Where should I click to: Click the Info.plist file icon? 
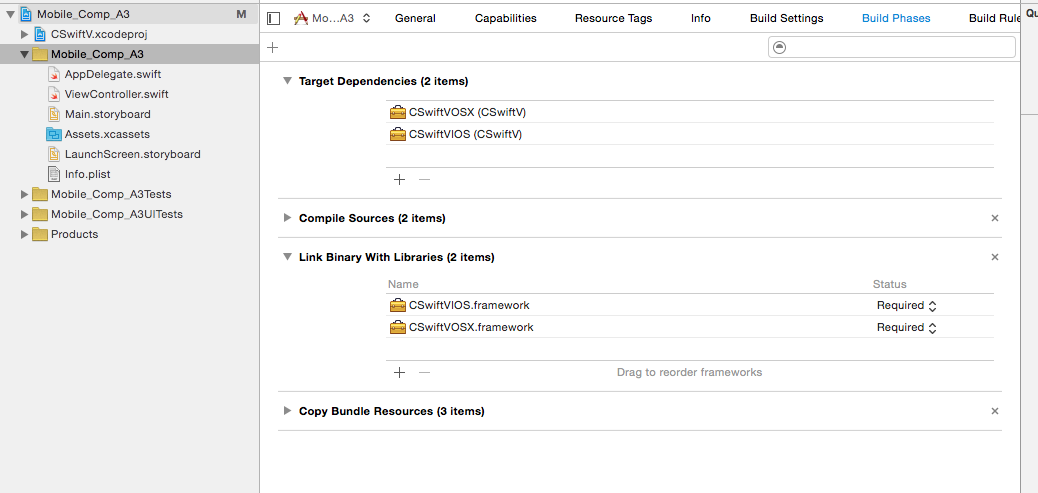[x=54, y=174]
